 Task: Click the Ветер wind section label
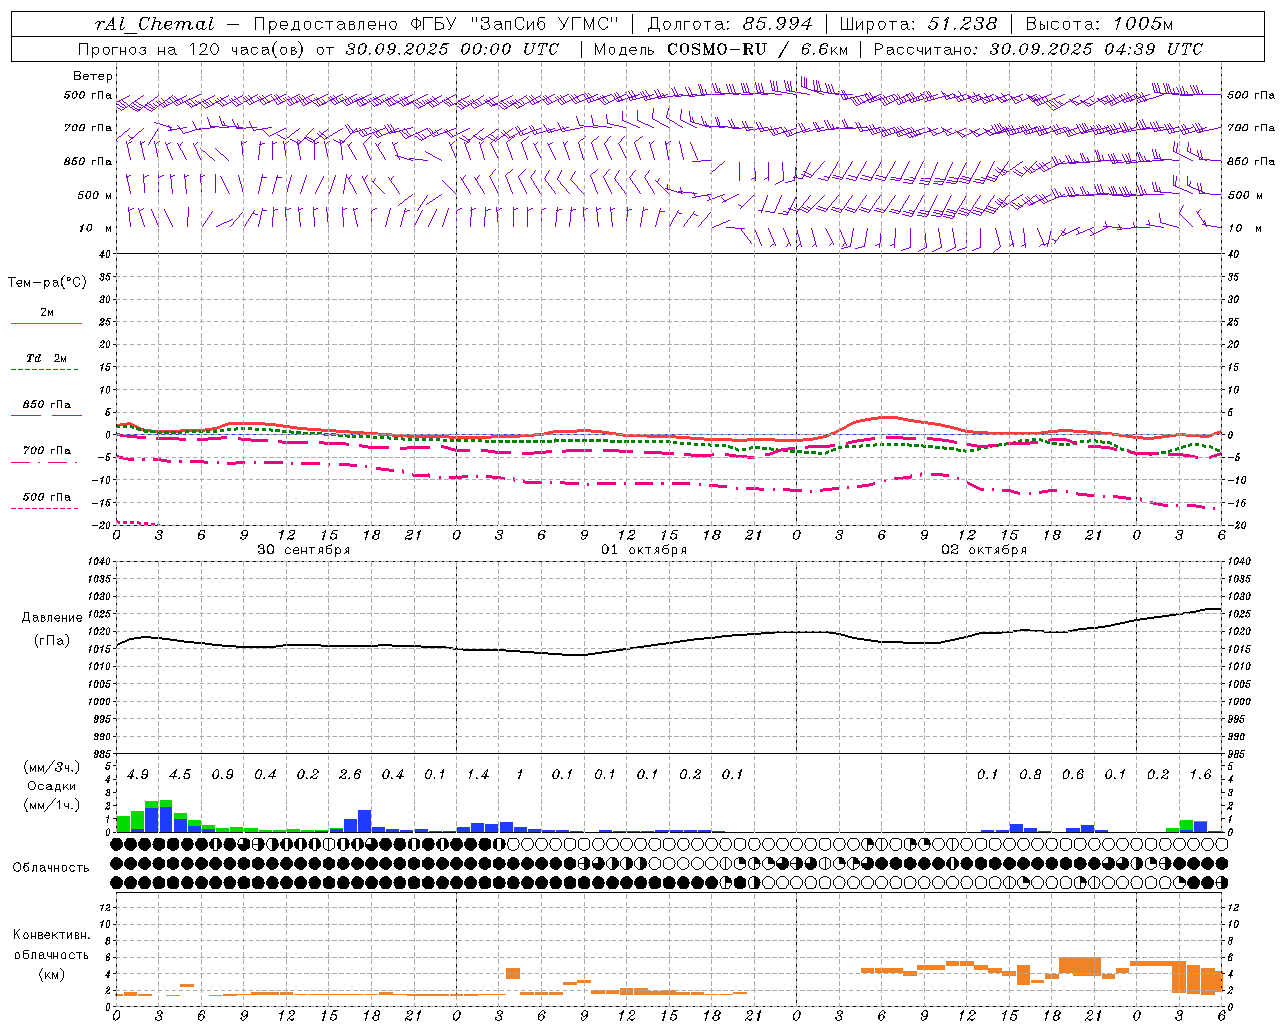(93, 76)
